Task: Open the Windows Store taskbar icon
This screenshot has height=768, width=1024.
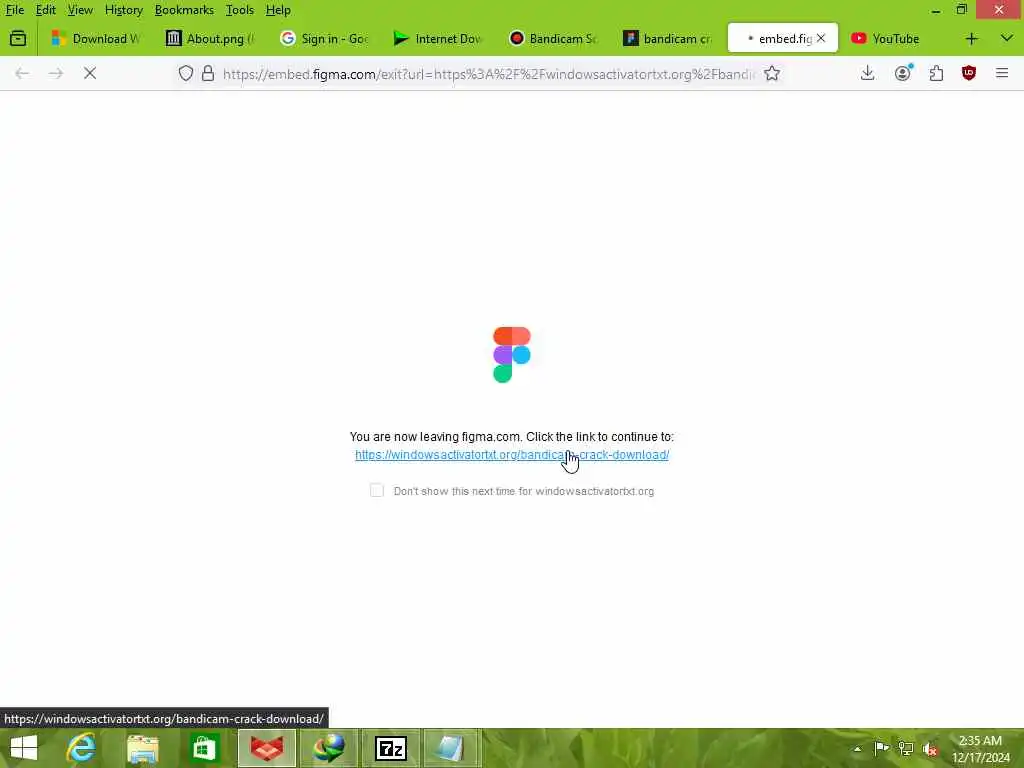Action: [204, 748]
